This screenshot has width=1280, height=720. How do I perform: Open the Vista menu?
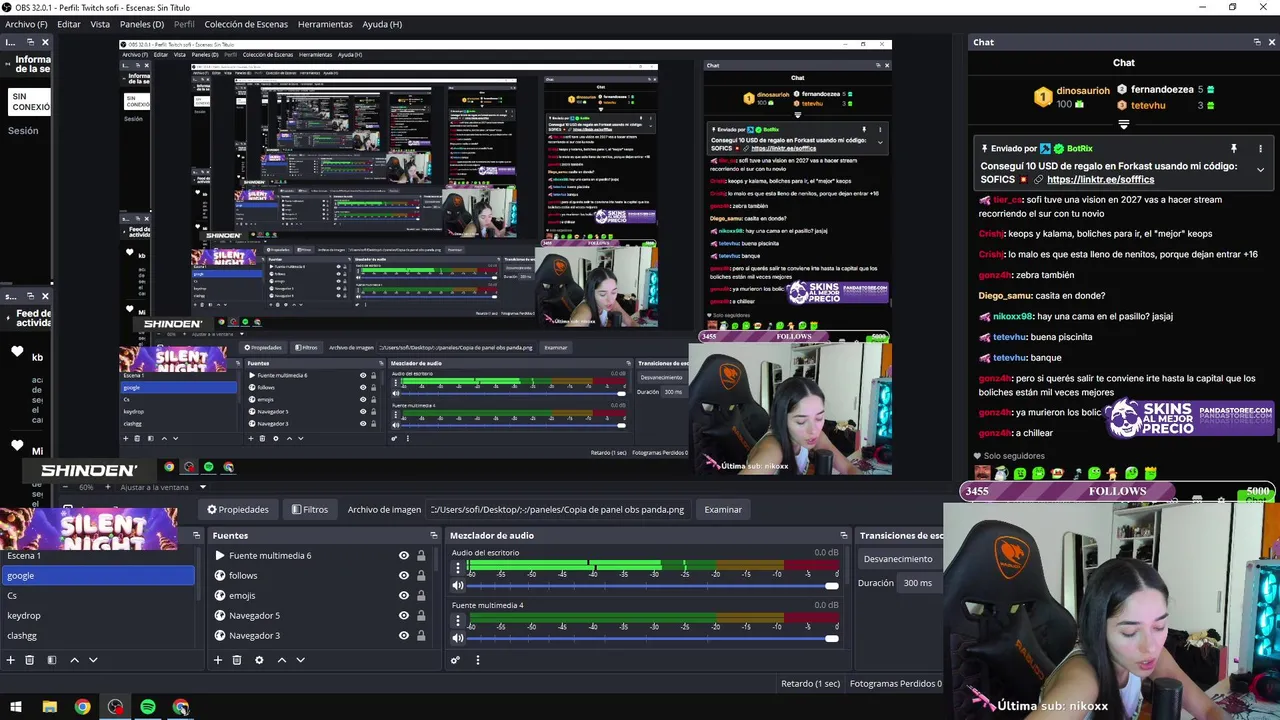click(100, 24)
